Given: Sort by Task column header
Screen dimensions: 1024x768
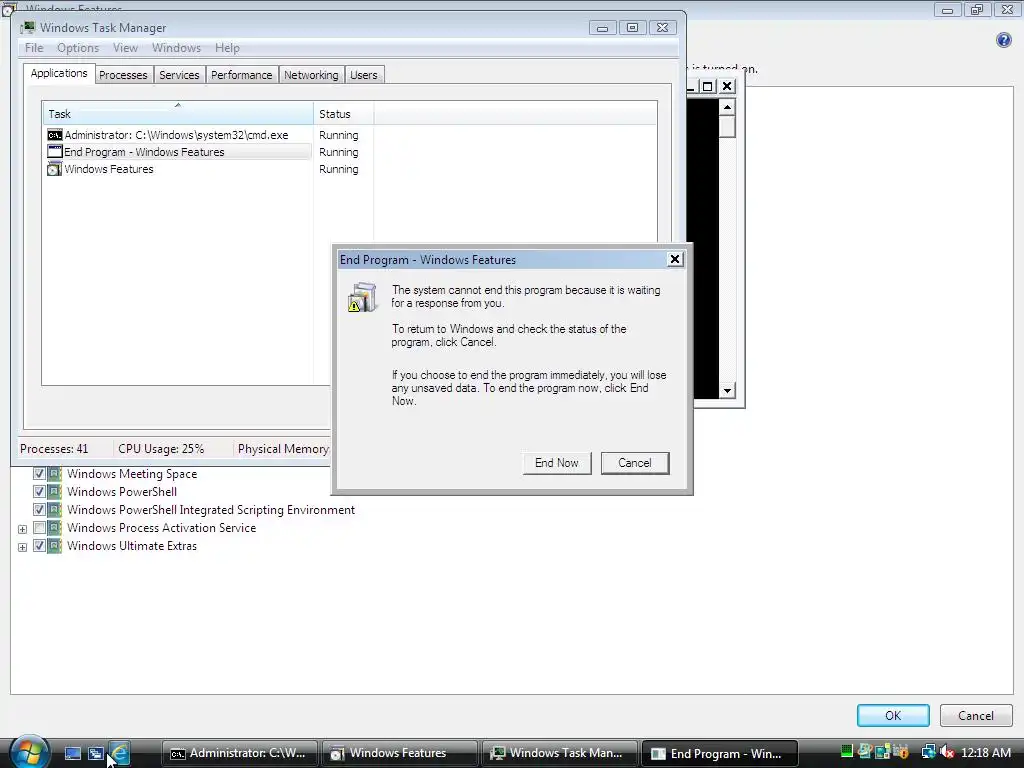Looking at the screenshot, I should [178, 114].
